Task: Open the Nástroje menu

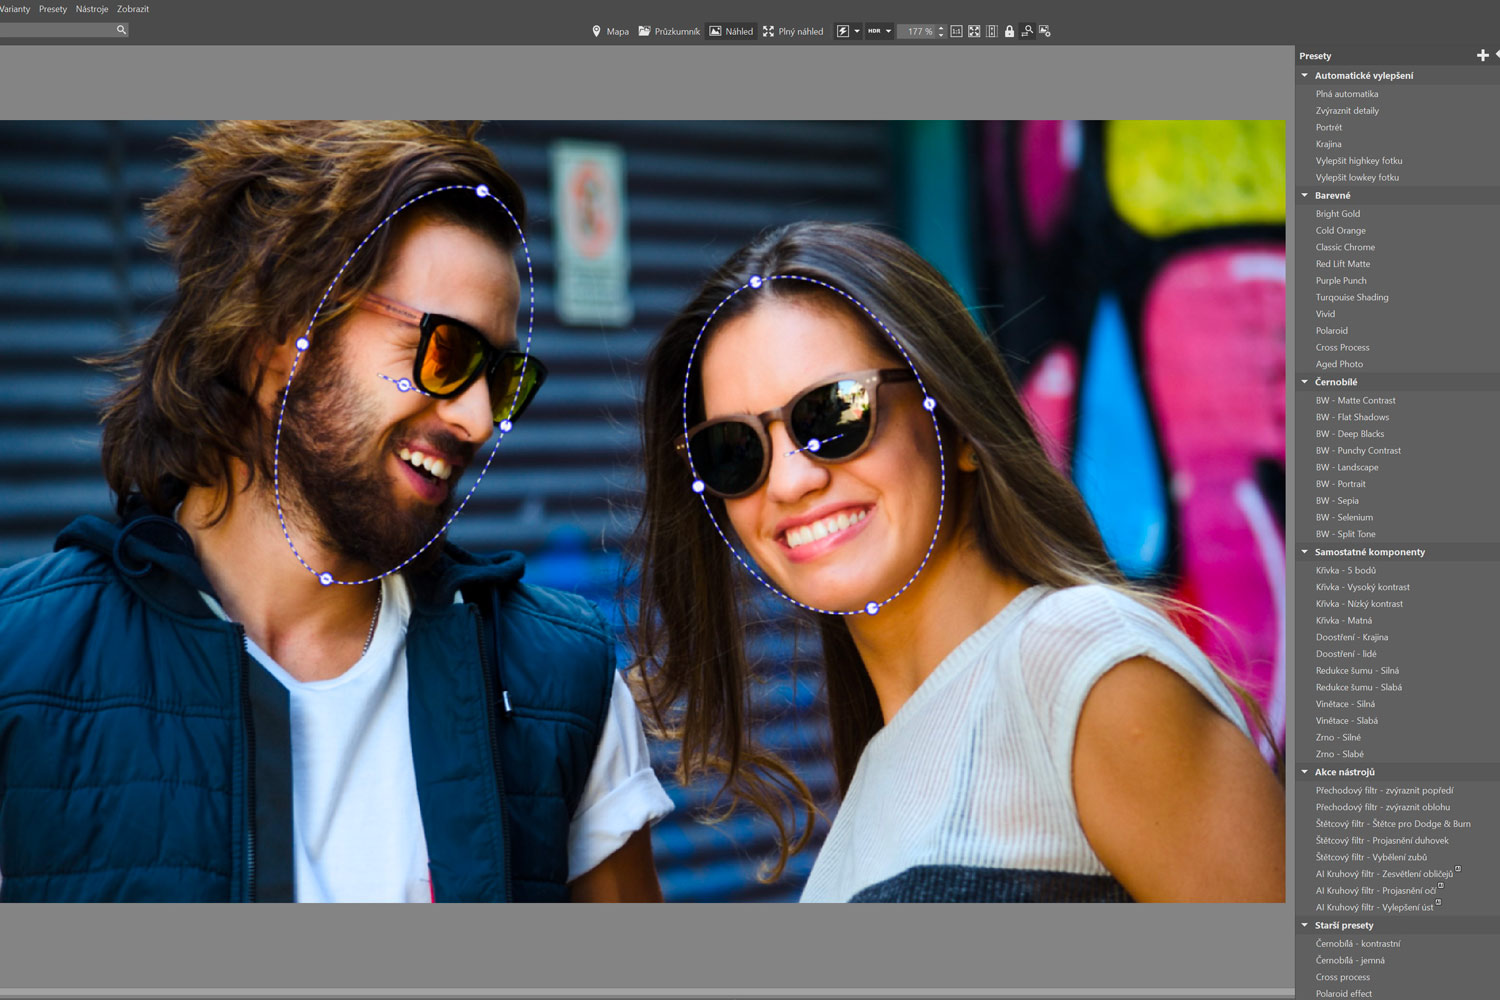Action: coord(92,9)
